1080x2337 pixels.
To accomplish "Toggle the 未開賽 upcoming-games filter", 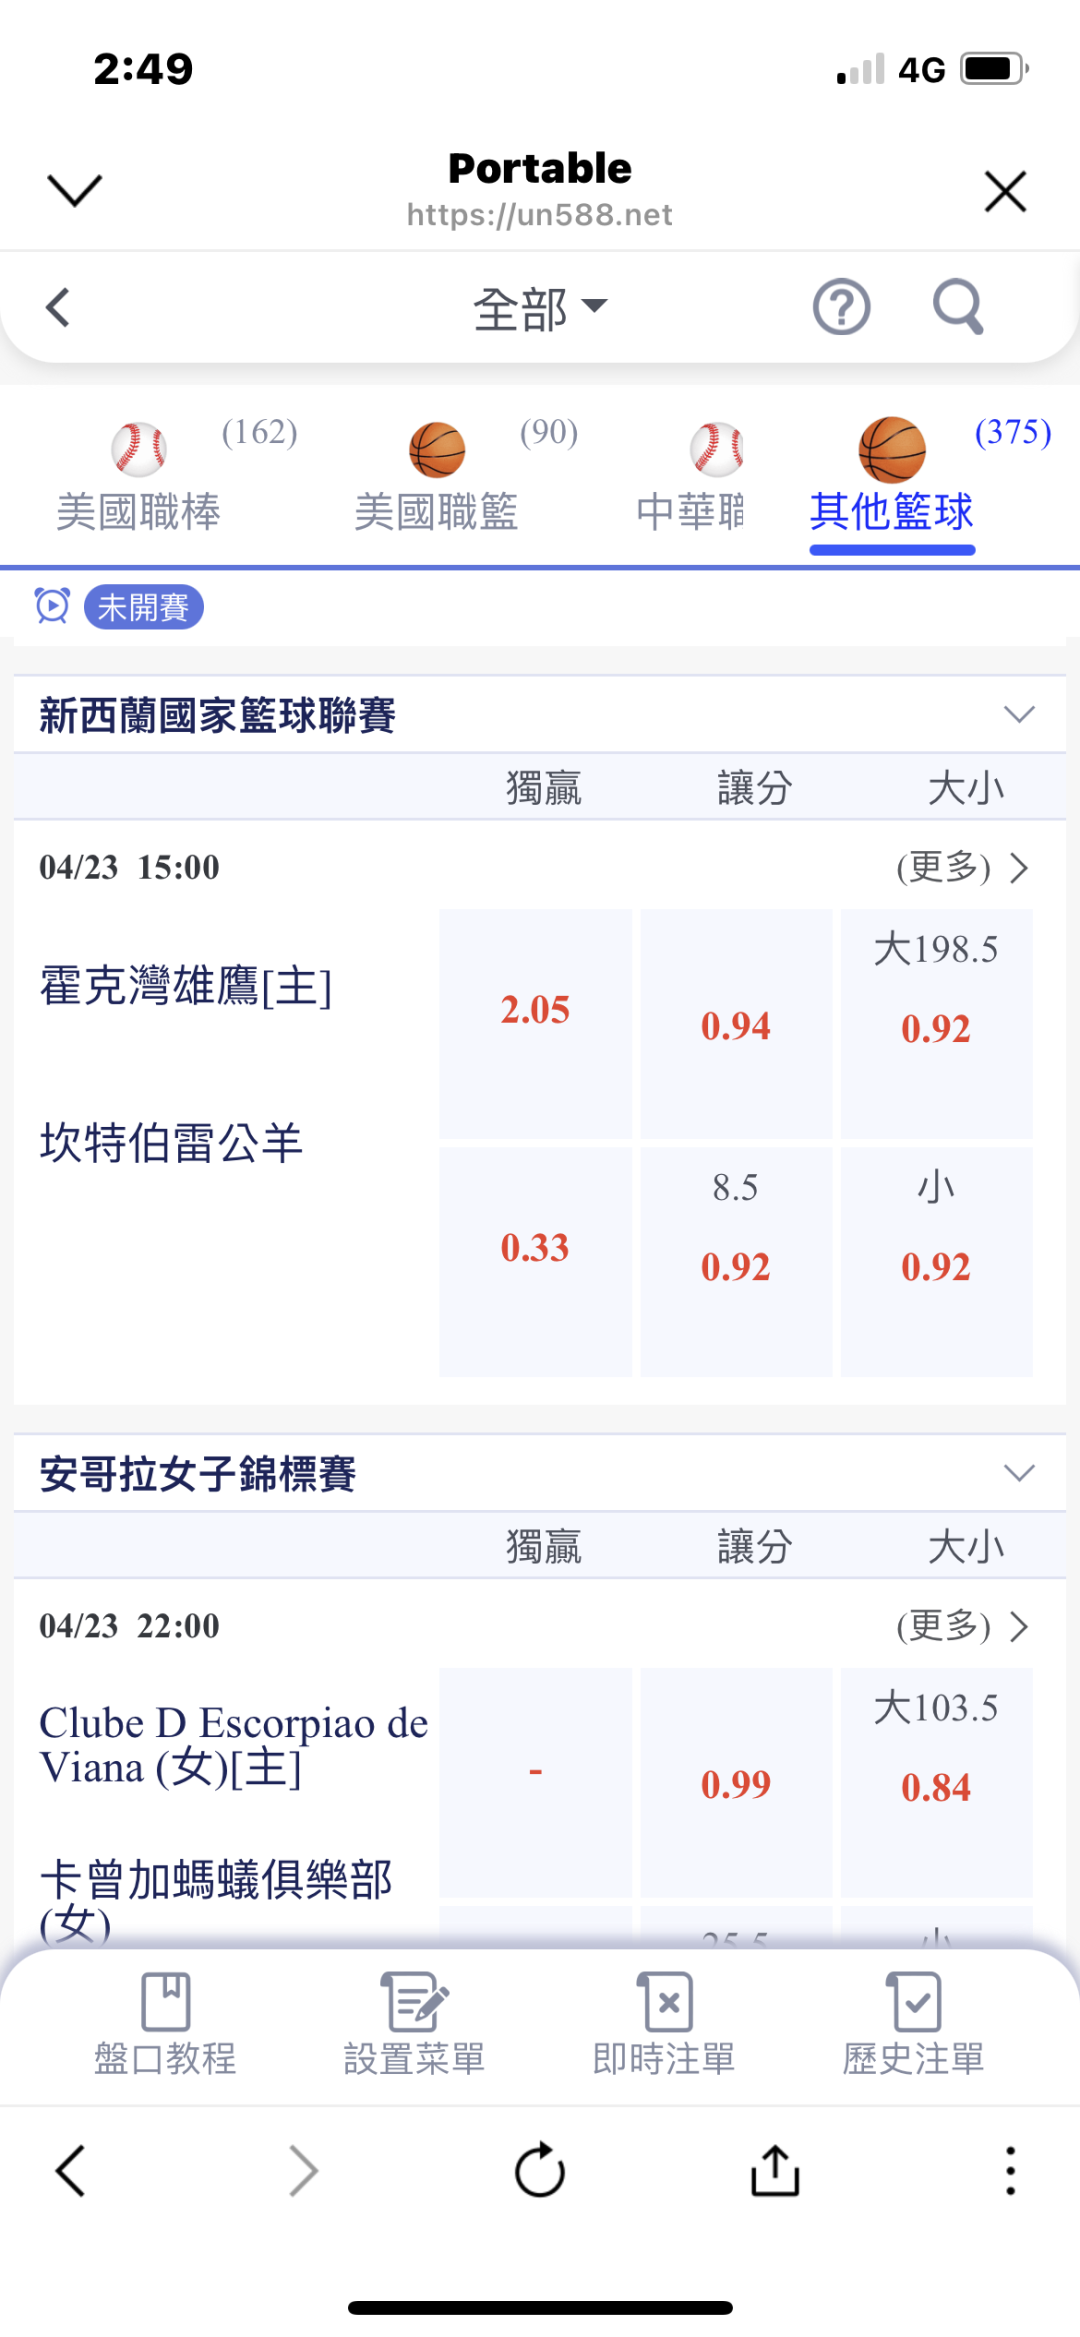I will pos(143,607).
